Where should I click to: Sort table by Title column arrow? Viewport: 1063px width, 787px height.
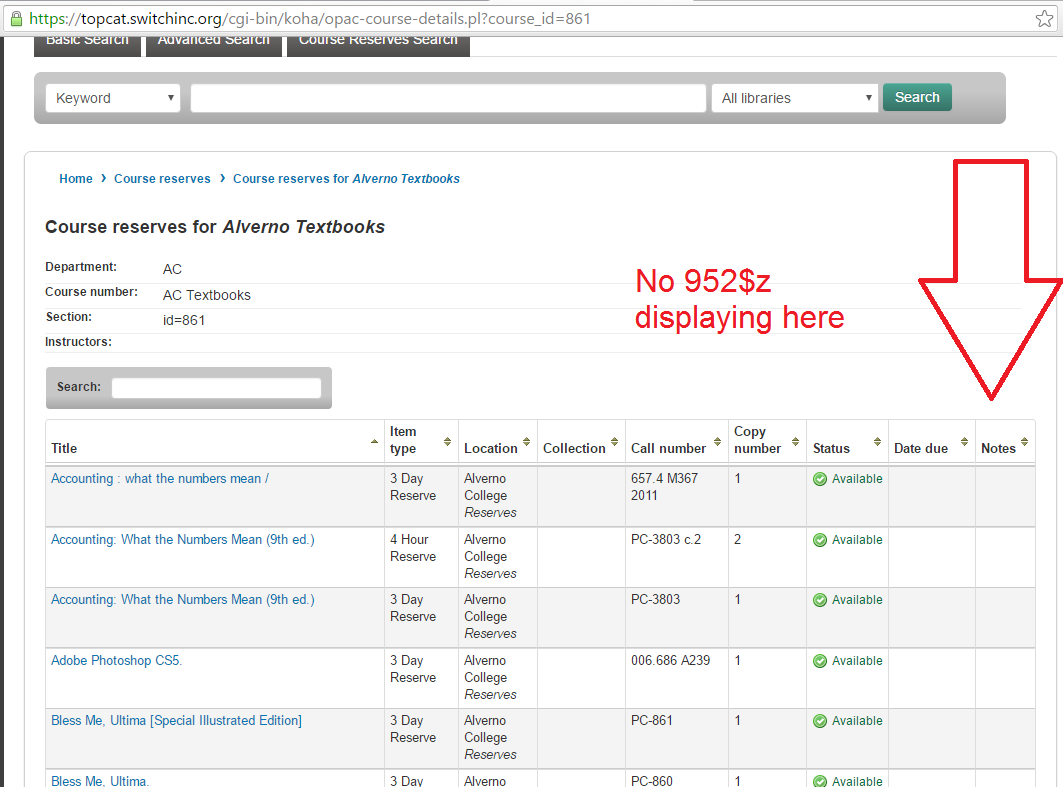point(374,441)
